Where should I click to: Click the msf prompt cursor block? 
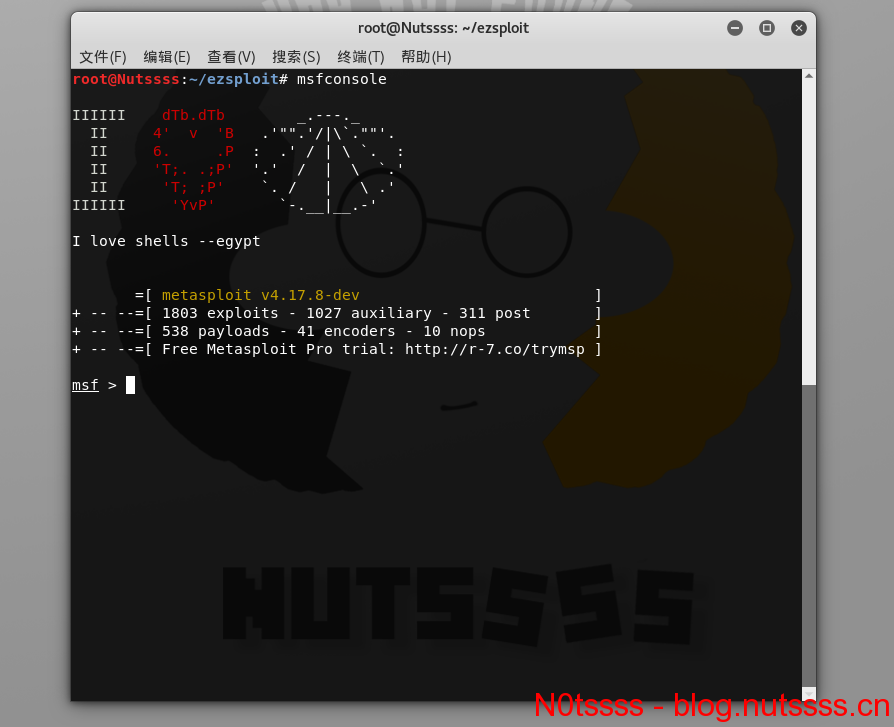pos(131,385)
